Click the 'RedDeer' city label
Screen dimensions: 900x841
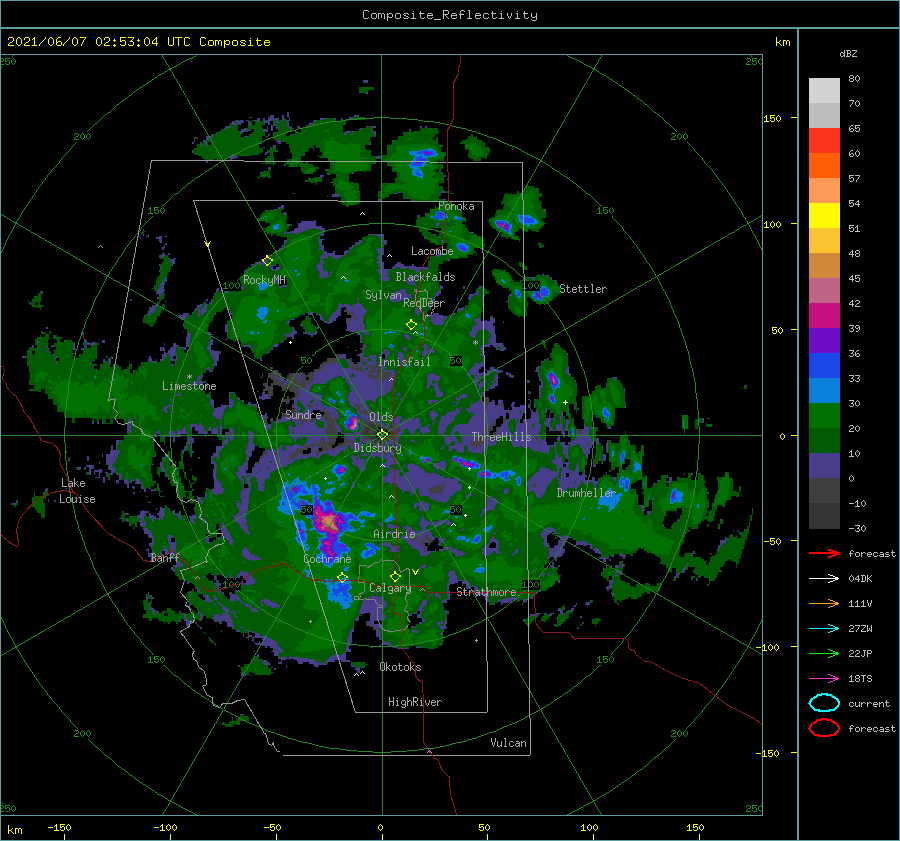pyautogui.click(x=424, y=303)
